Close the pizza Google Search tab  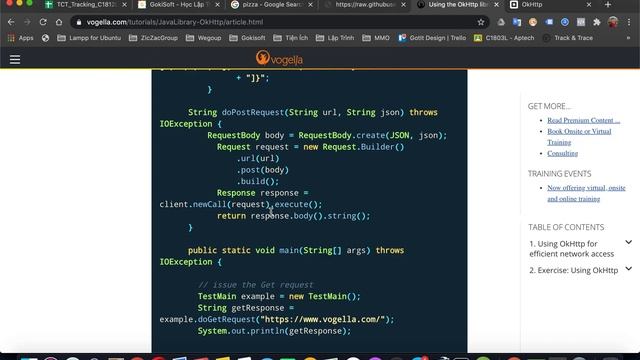point(311,4)
